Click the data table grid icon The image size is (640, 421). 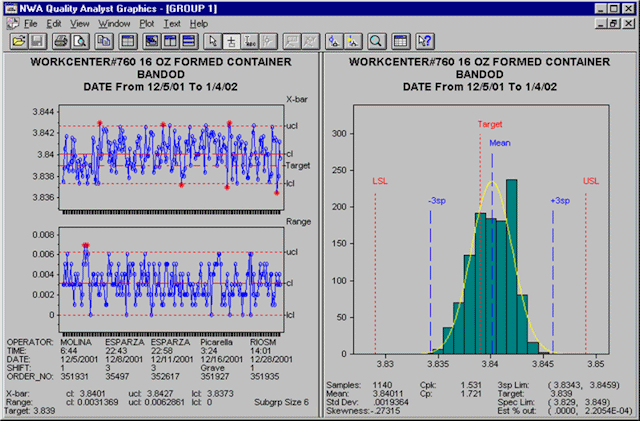(x=400, y=41)
